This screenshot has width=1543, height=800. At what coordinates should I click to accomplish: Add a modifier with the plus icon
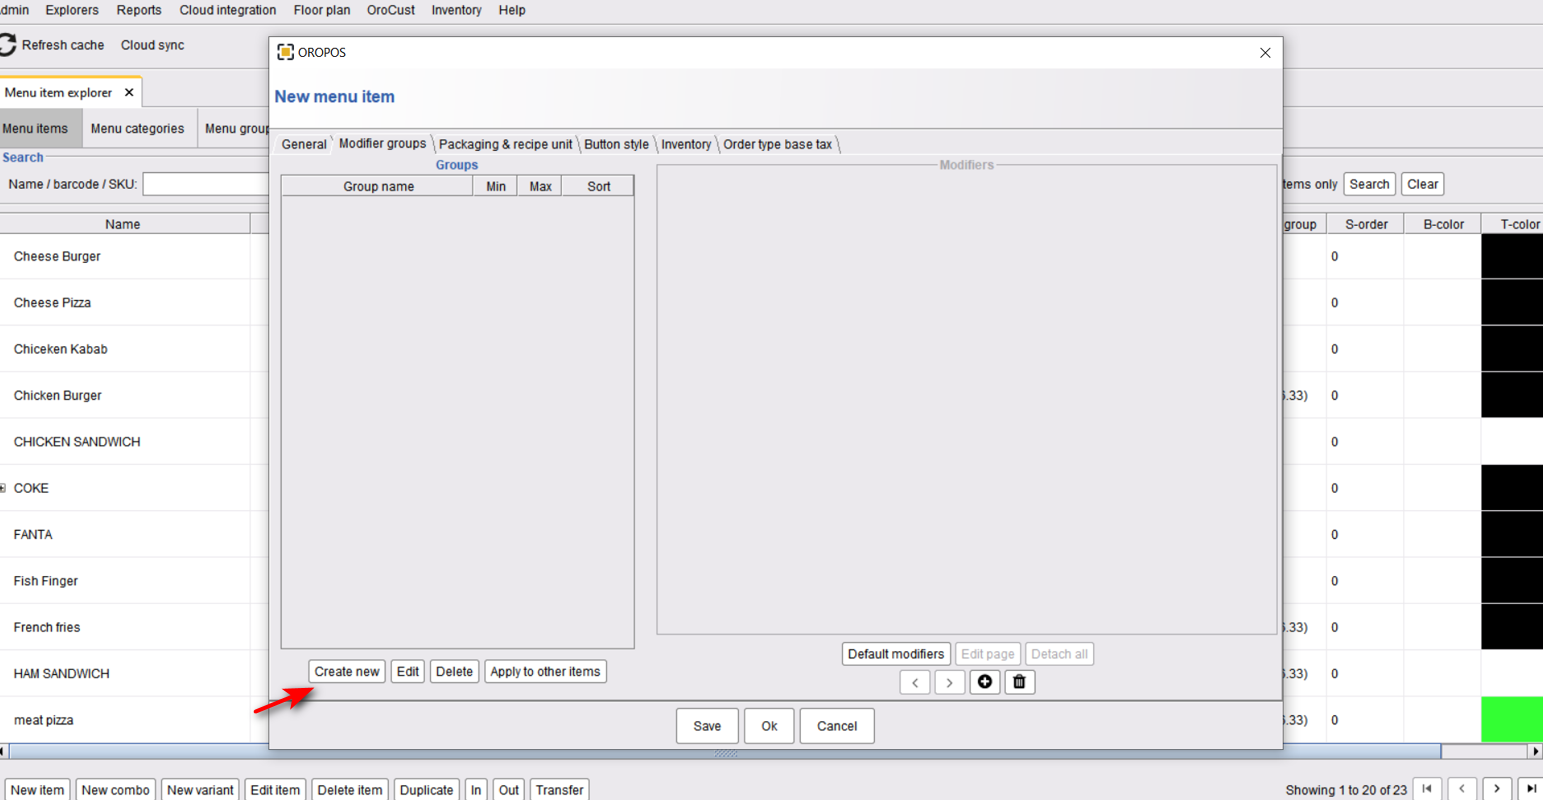pos(985,682)
